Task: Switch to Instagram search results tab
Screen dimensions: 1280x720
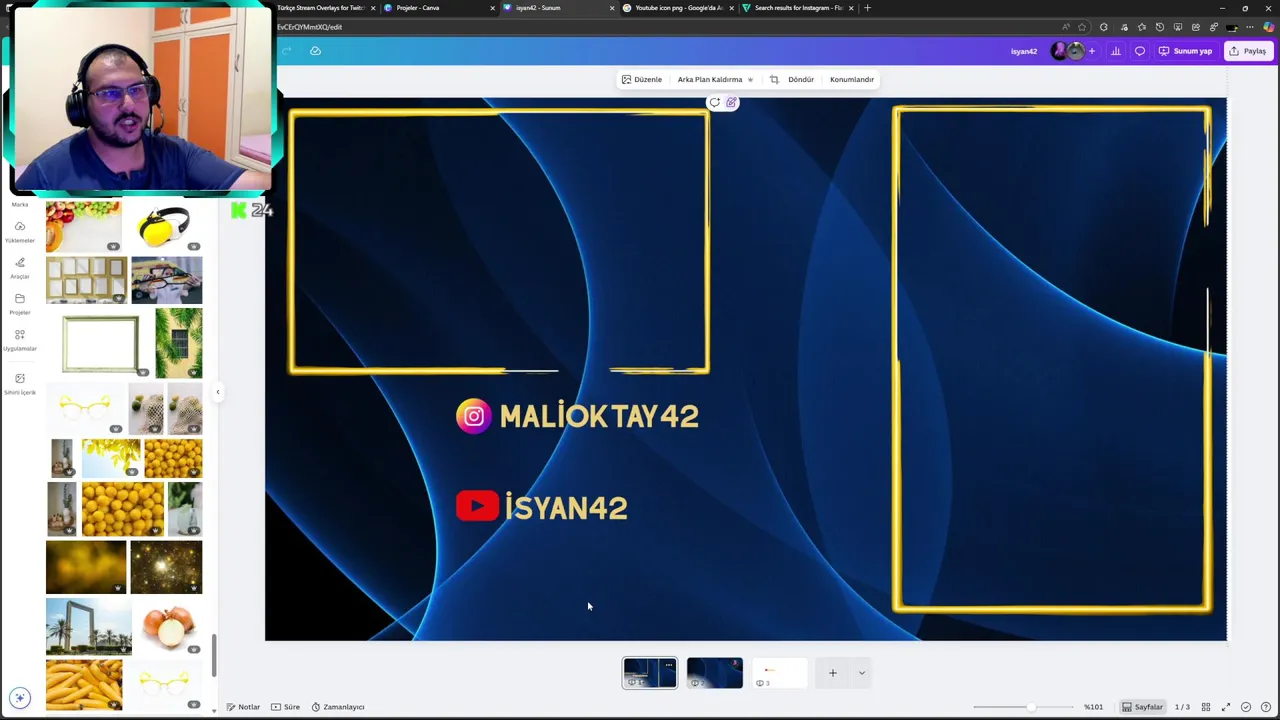Action: [x=798, y=8]
